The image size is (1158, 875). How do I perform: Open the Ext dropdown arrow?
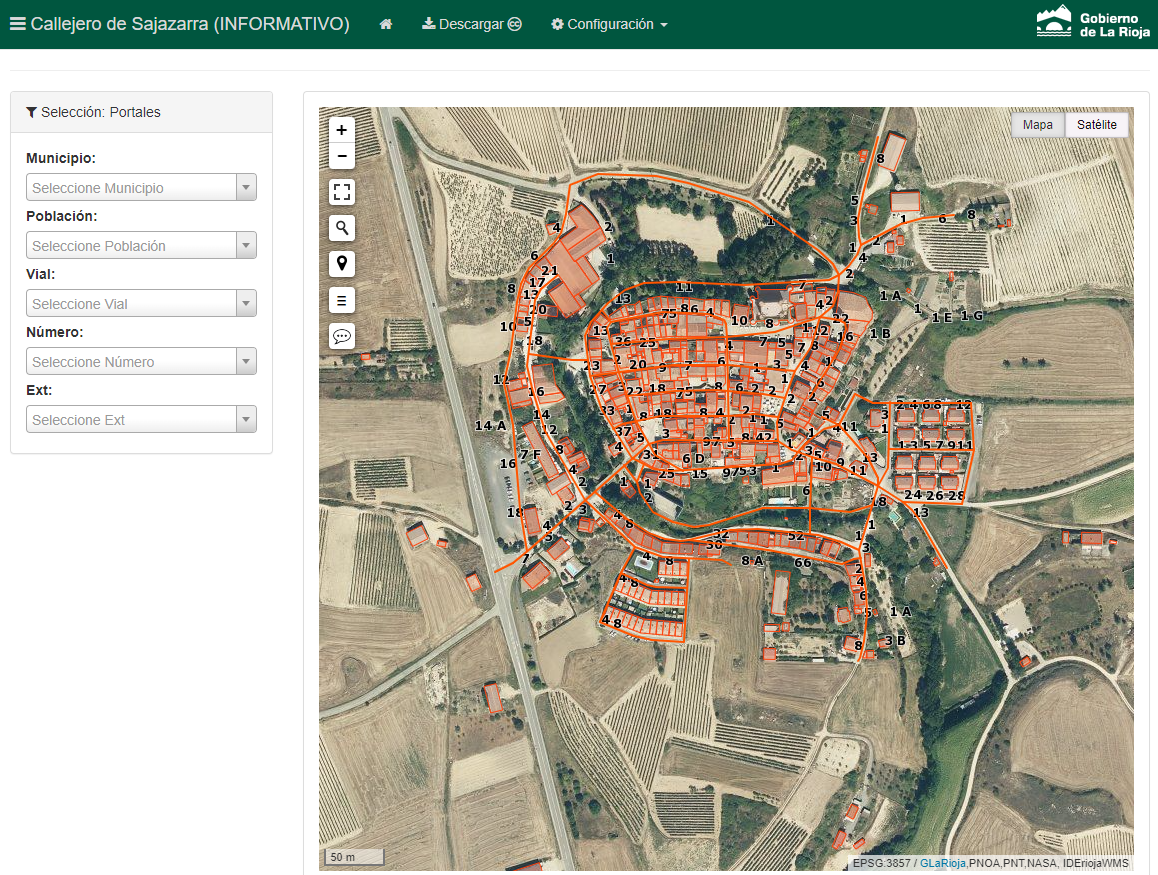(x=246, y=420)
